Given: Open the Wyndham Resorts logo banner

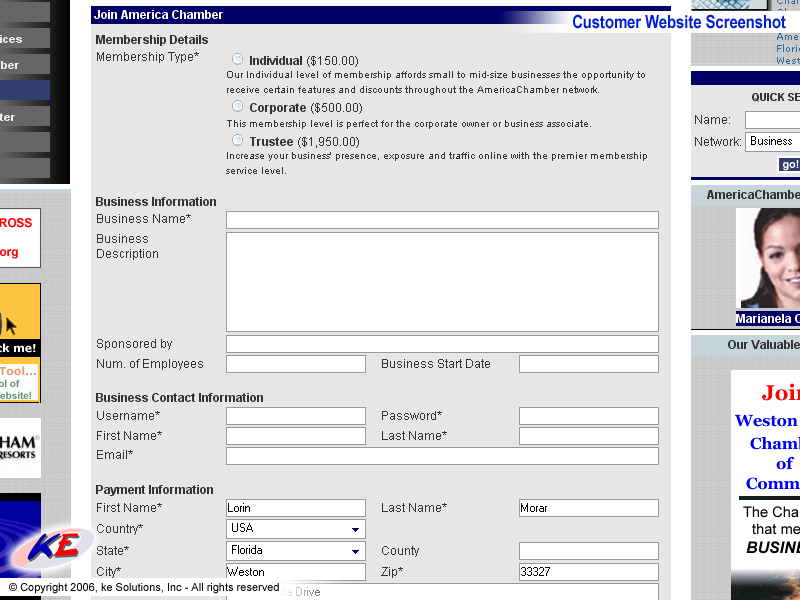Looking at the screenshot, I should coord(19,448).
